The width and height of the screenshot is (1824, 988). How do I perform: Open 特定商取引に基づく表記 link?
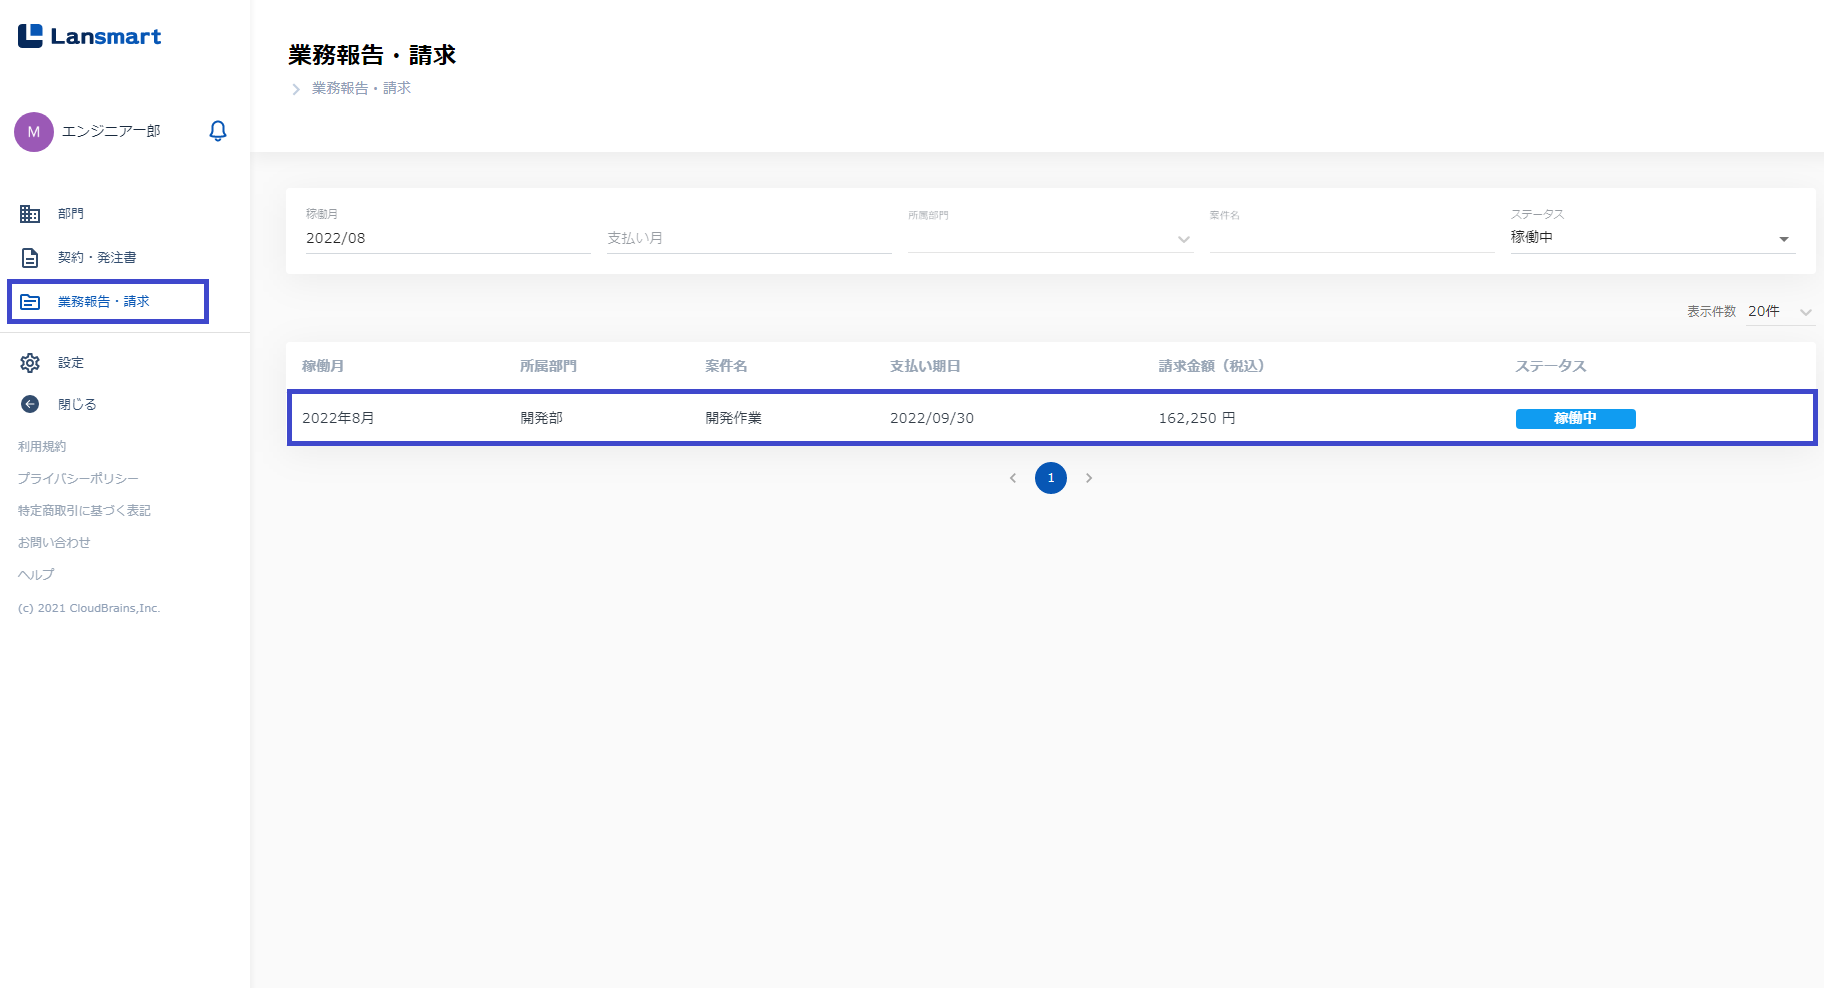84,511
